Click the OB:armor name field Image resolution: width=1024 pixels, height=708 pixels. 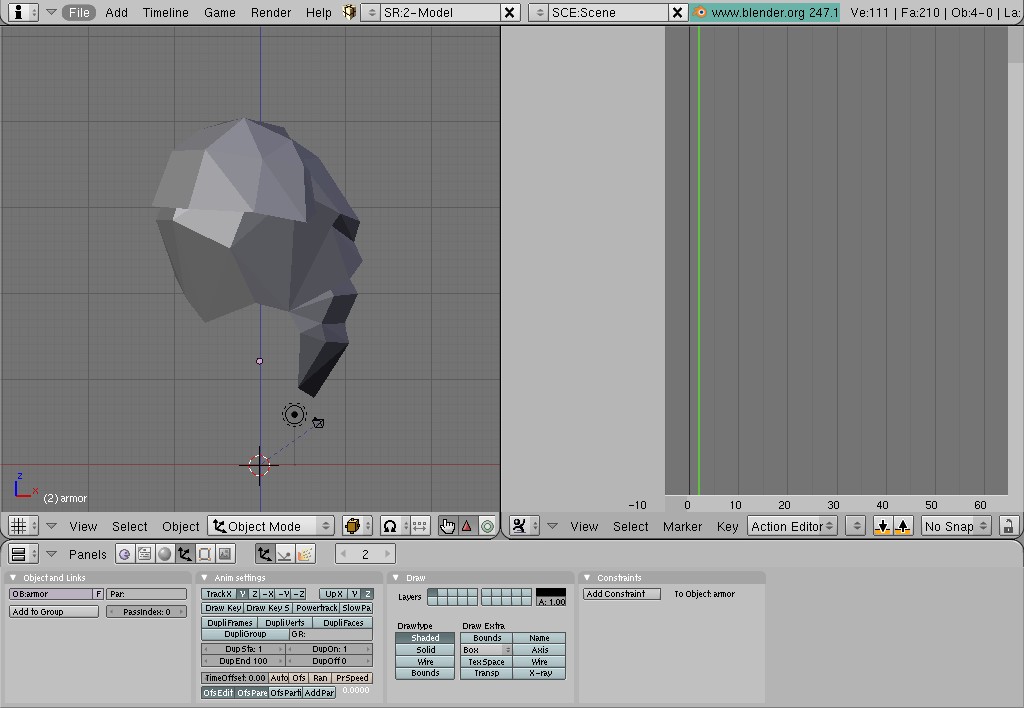50,594
